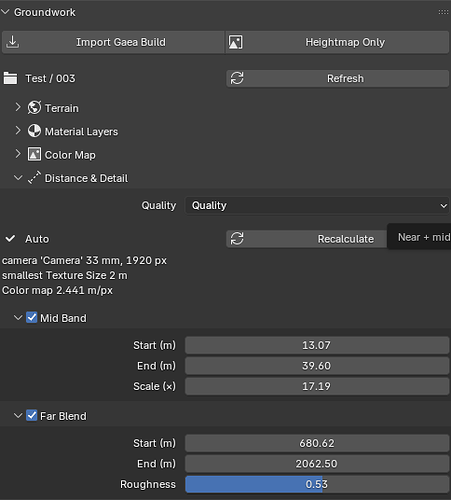This screenshot has width=451, height=500.
Task: Click the Heightmap Only button
Action: click(x=337, y=42)
